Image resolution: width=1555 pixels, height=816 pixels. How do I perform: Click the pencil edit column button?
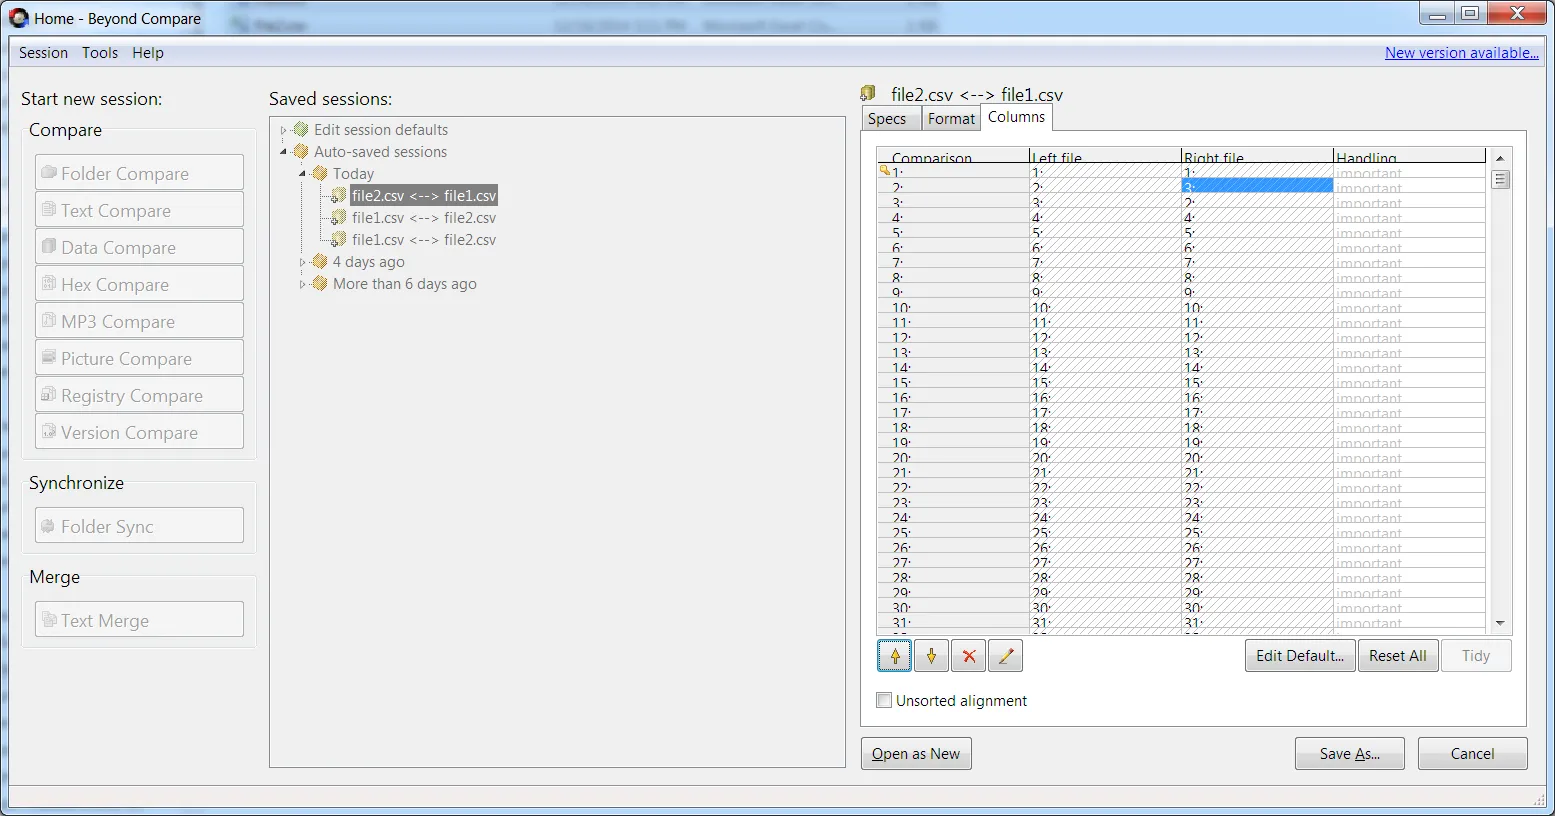1005,656
